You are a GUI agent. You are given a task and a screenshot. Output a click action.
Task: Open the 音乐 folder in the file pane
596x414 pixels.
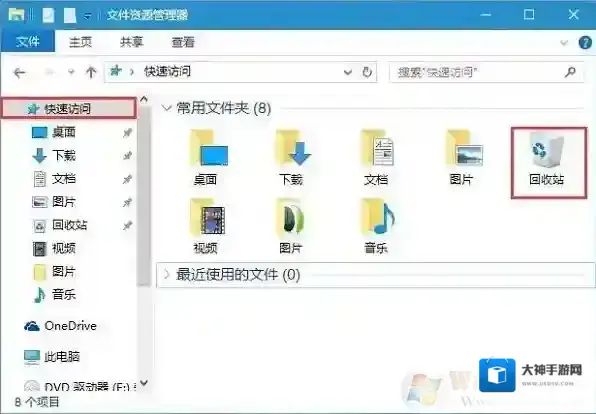coord(377,227)
